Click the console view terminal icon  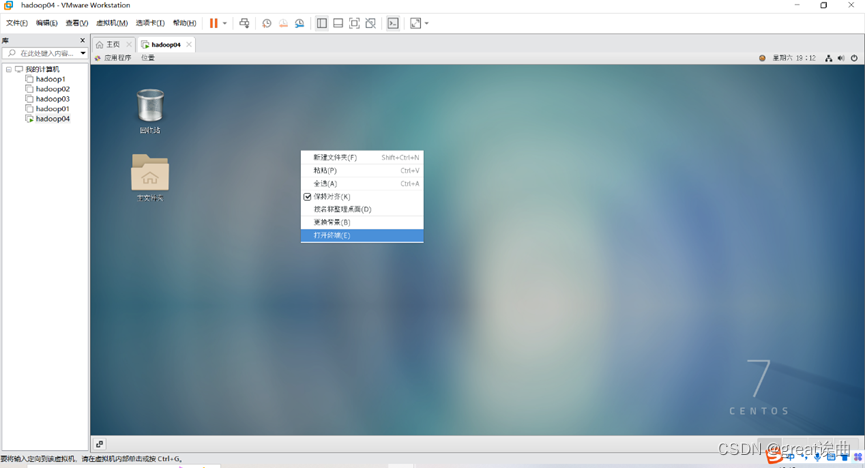point(393,23)
